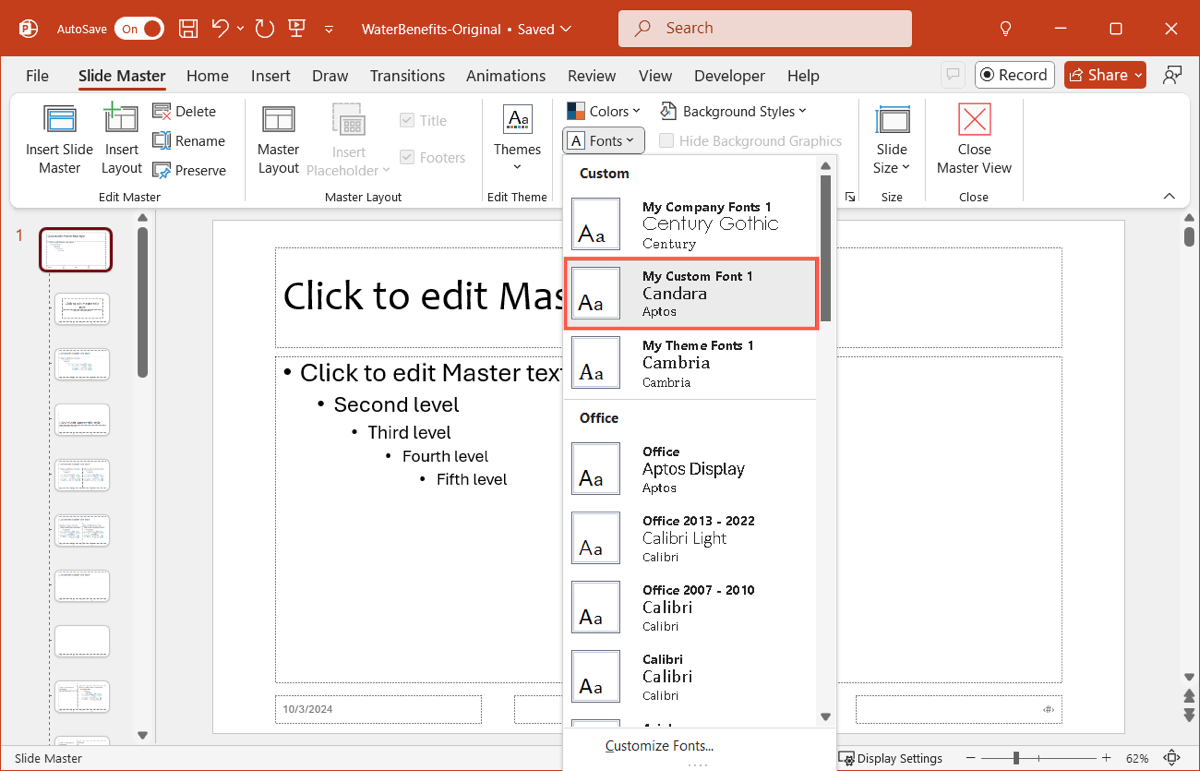The width and height of the screenshot is (1200, 771).
Task: Choose Customize Fonts option
Action: click(x=659, y=745)
